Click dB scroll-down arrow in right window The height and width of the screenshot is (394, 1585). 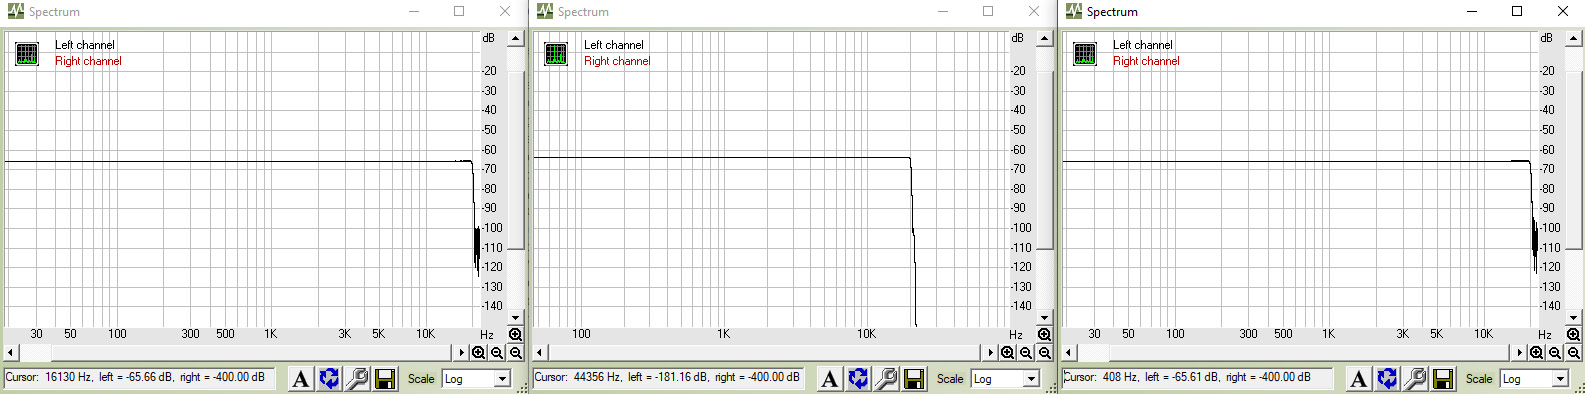[1574, 318]
